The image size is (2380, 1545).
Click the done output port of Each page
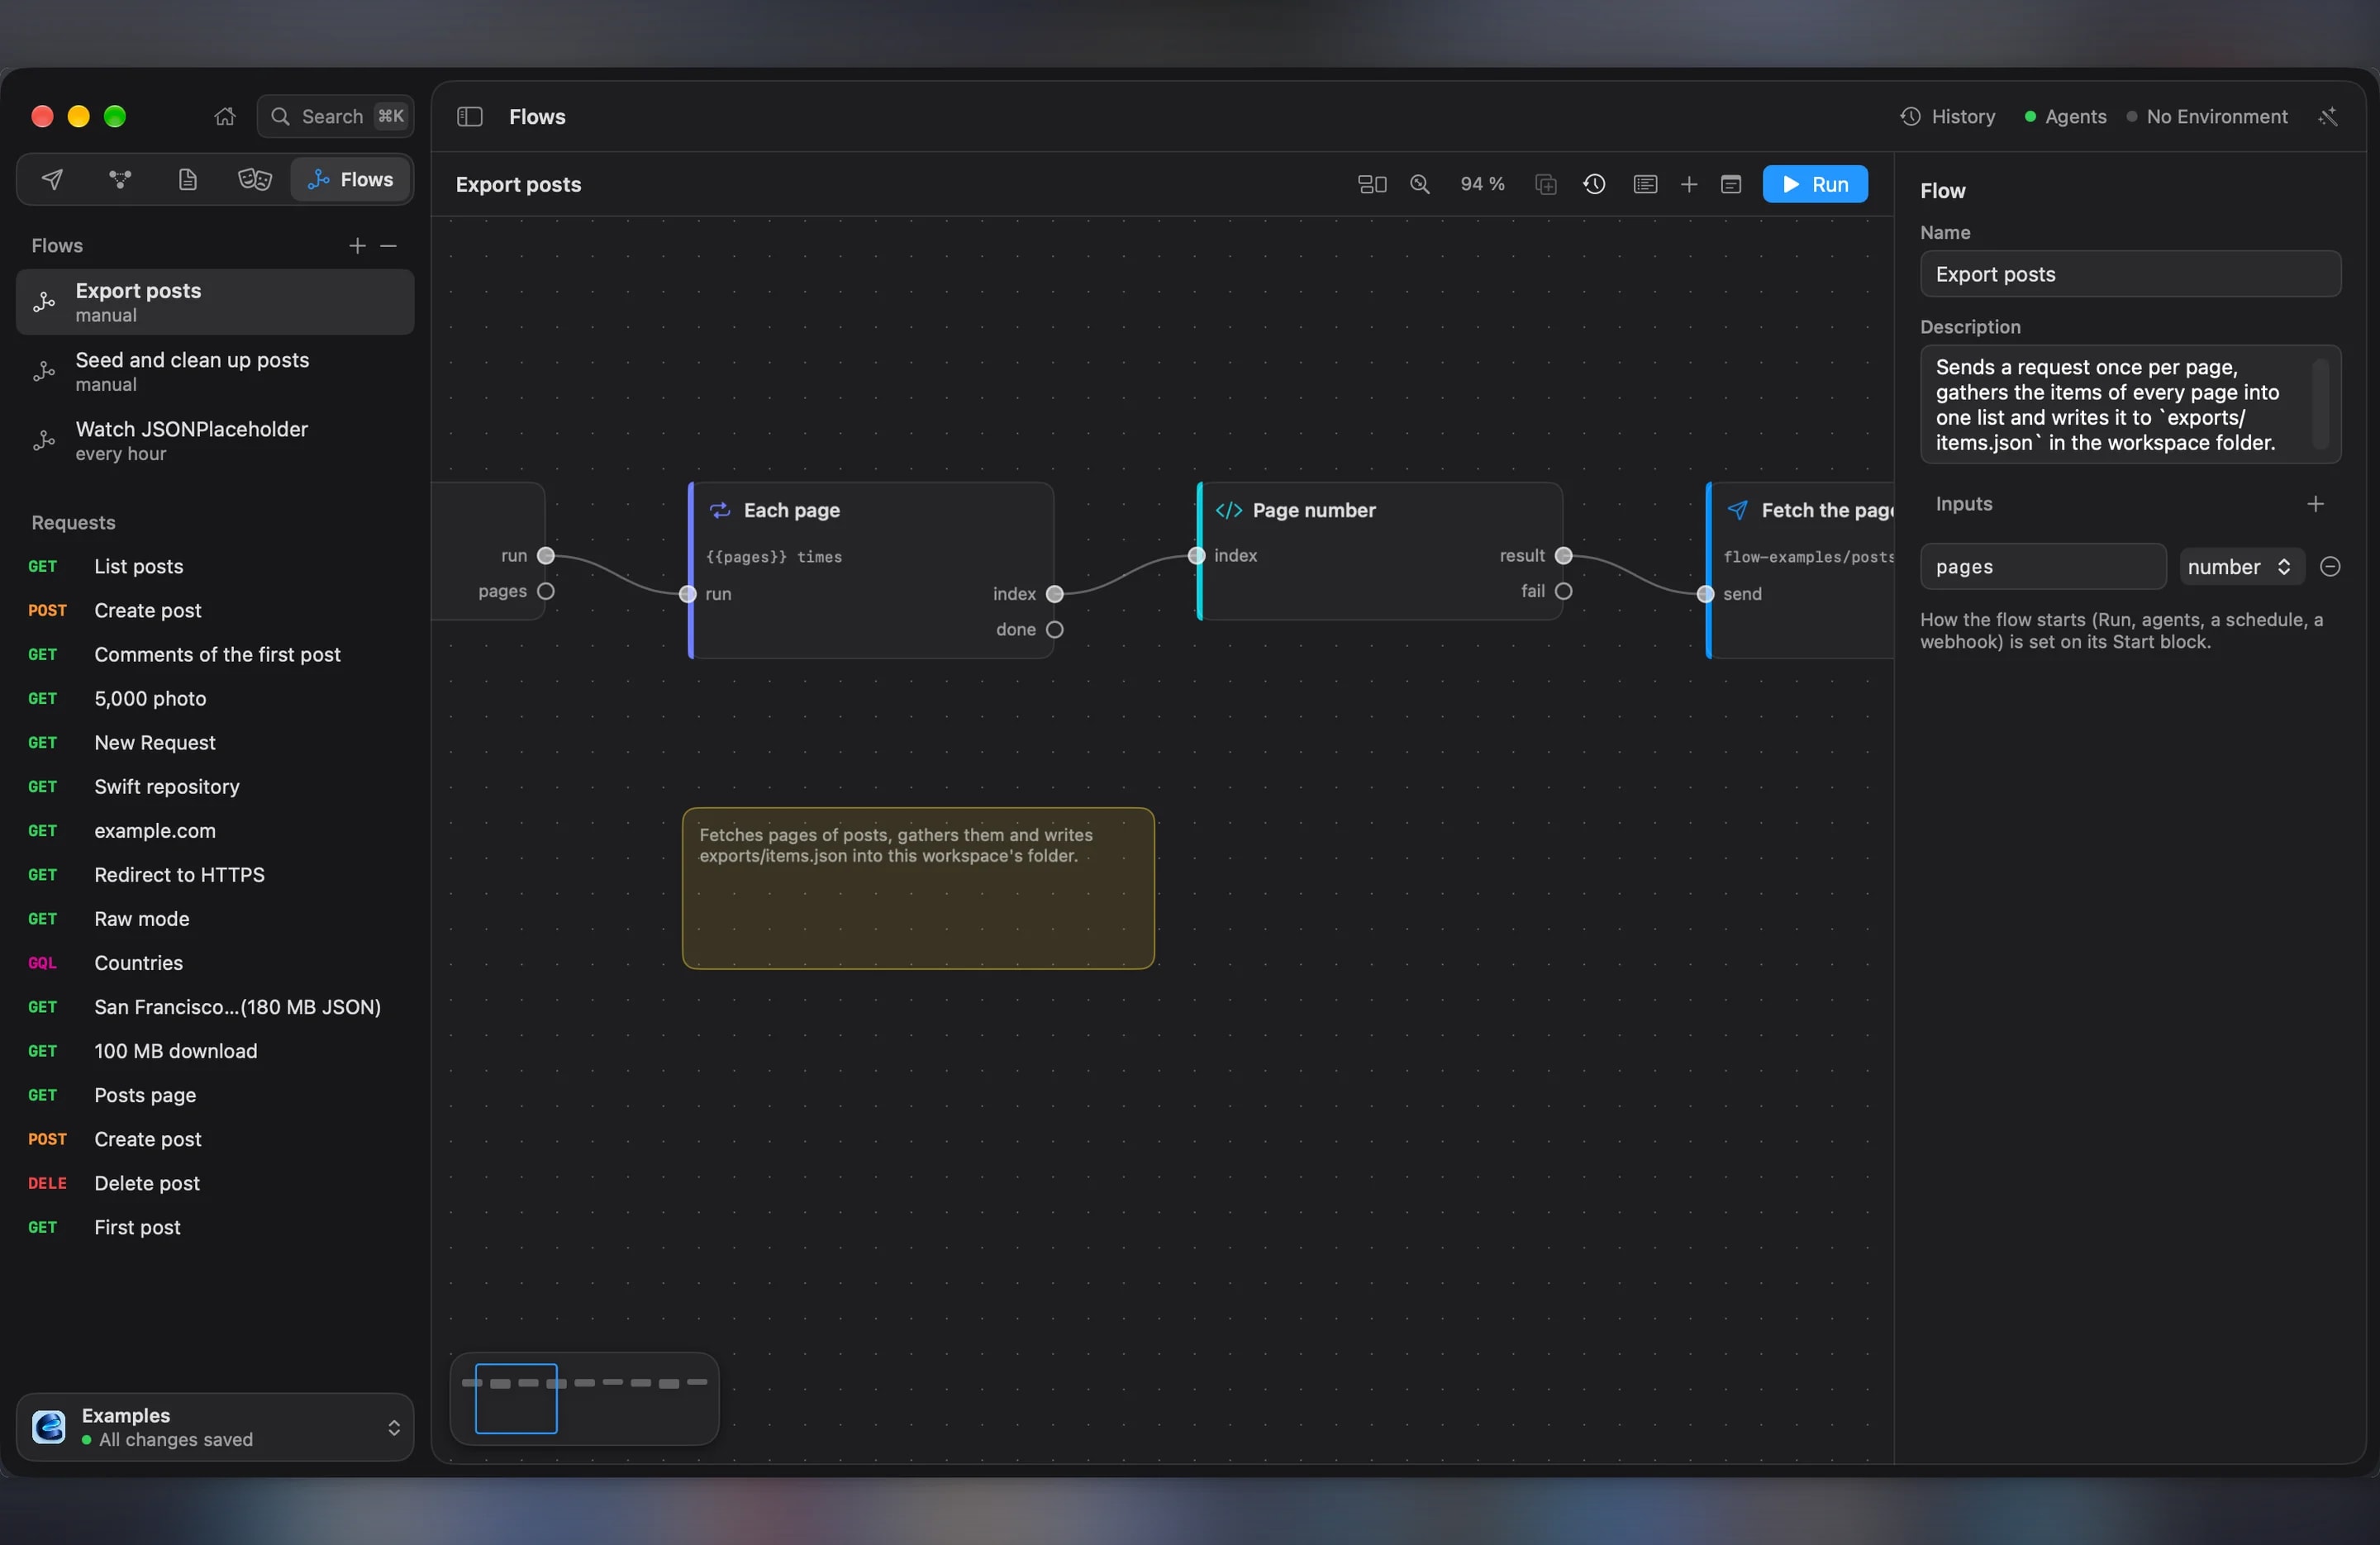(1055, 630)
